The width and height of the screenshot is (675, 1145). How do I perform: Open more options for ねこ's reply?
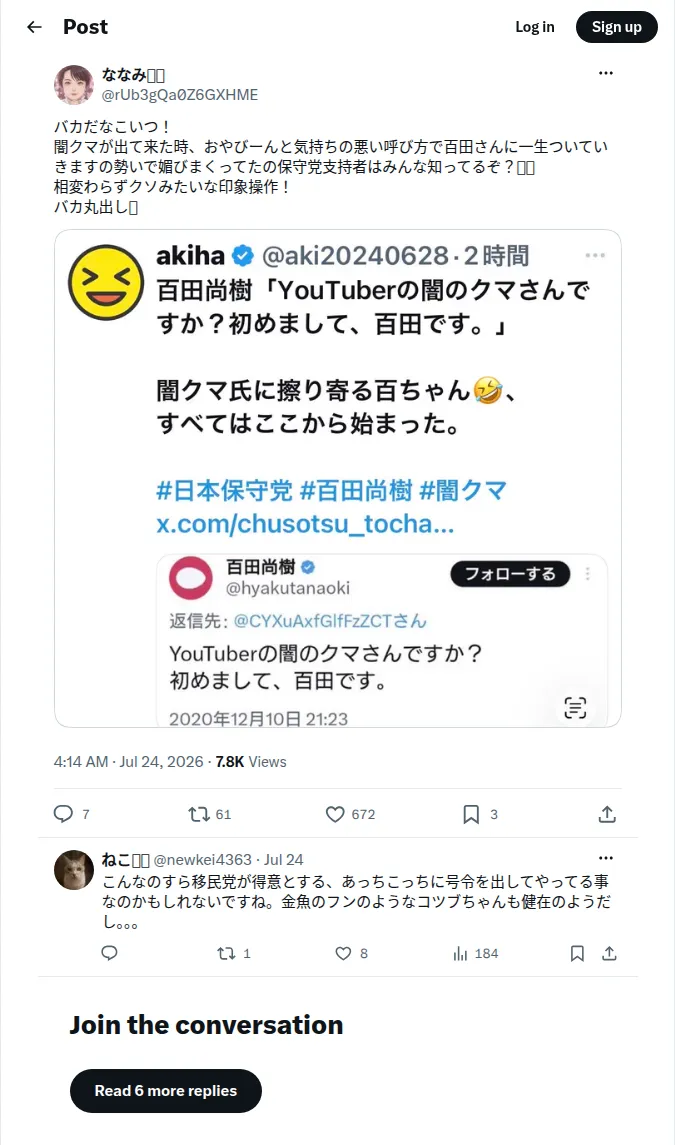(x=606, y=858)
